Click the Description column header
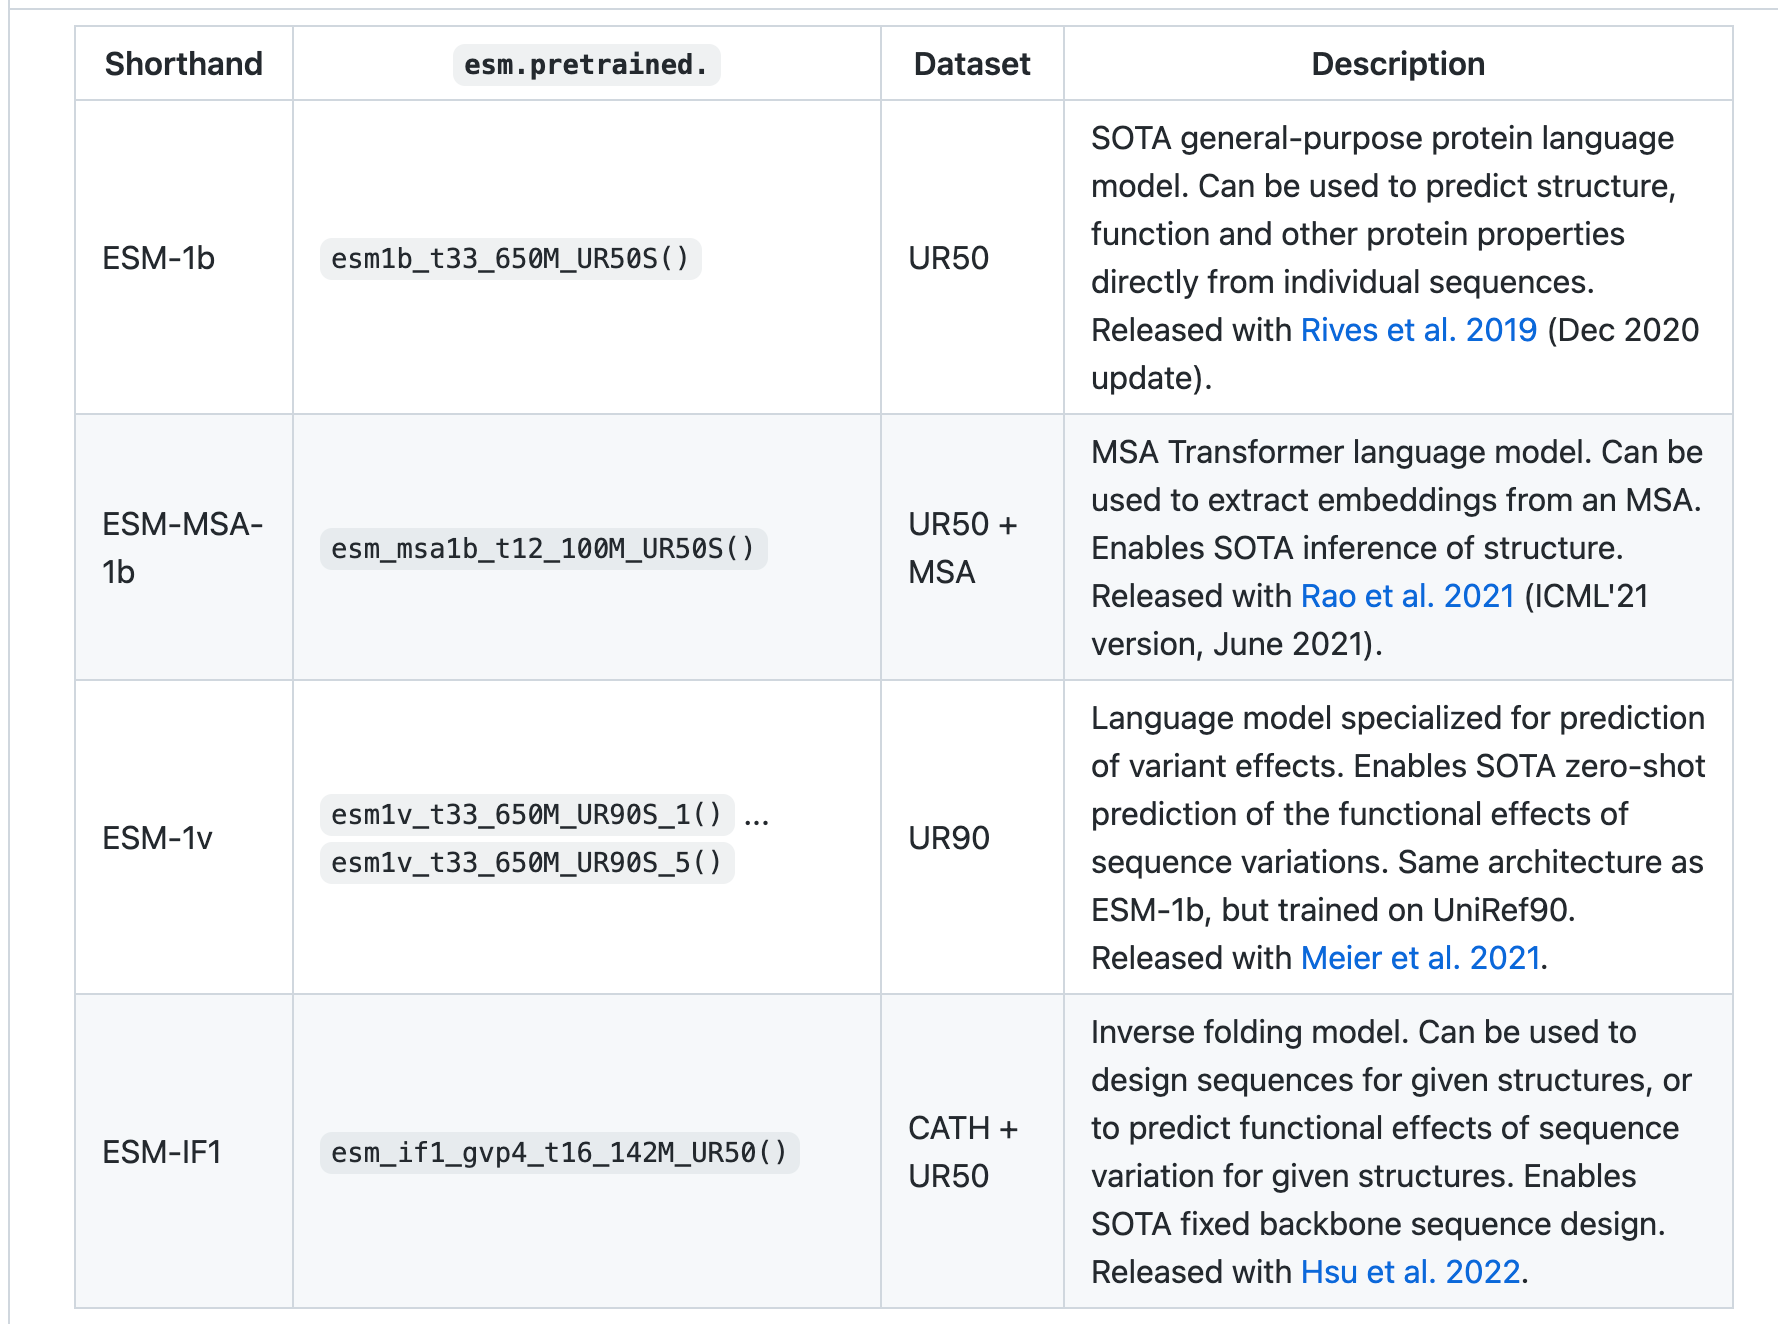 [x=1398, y=64]
